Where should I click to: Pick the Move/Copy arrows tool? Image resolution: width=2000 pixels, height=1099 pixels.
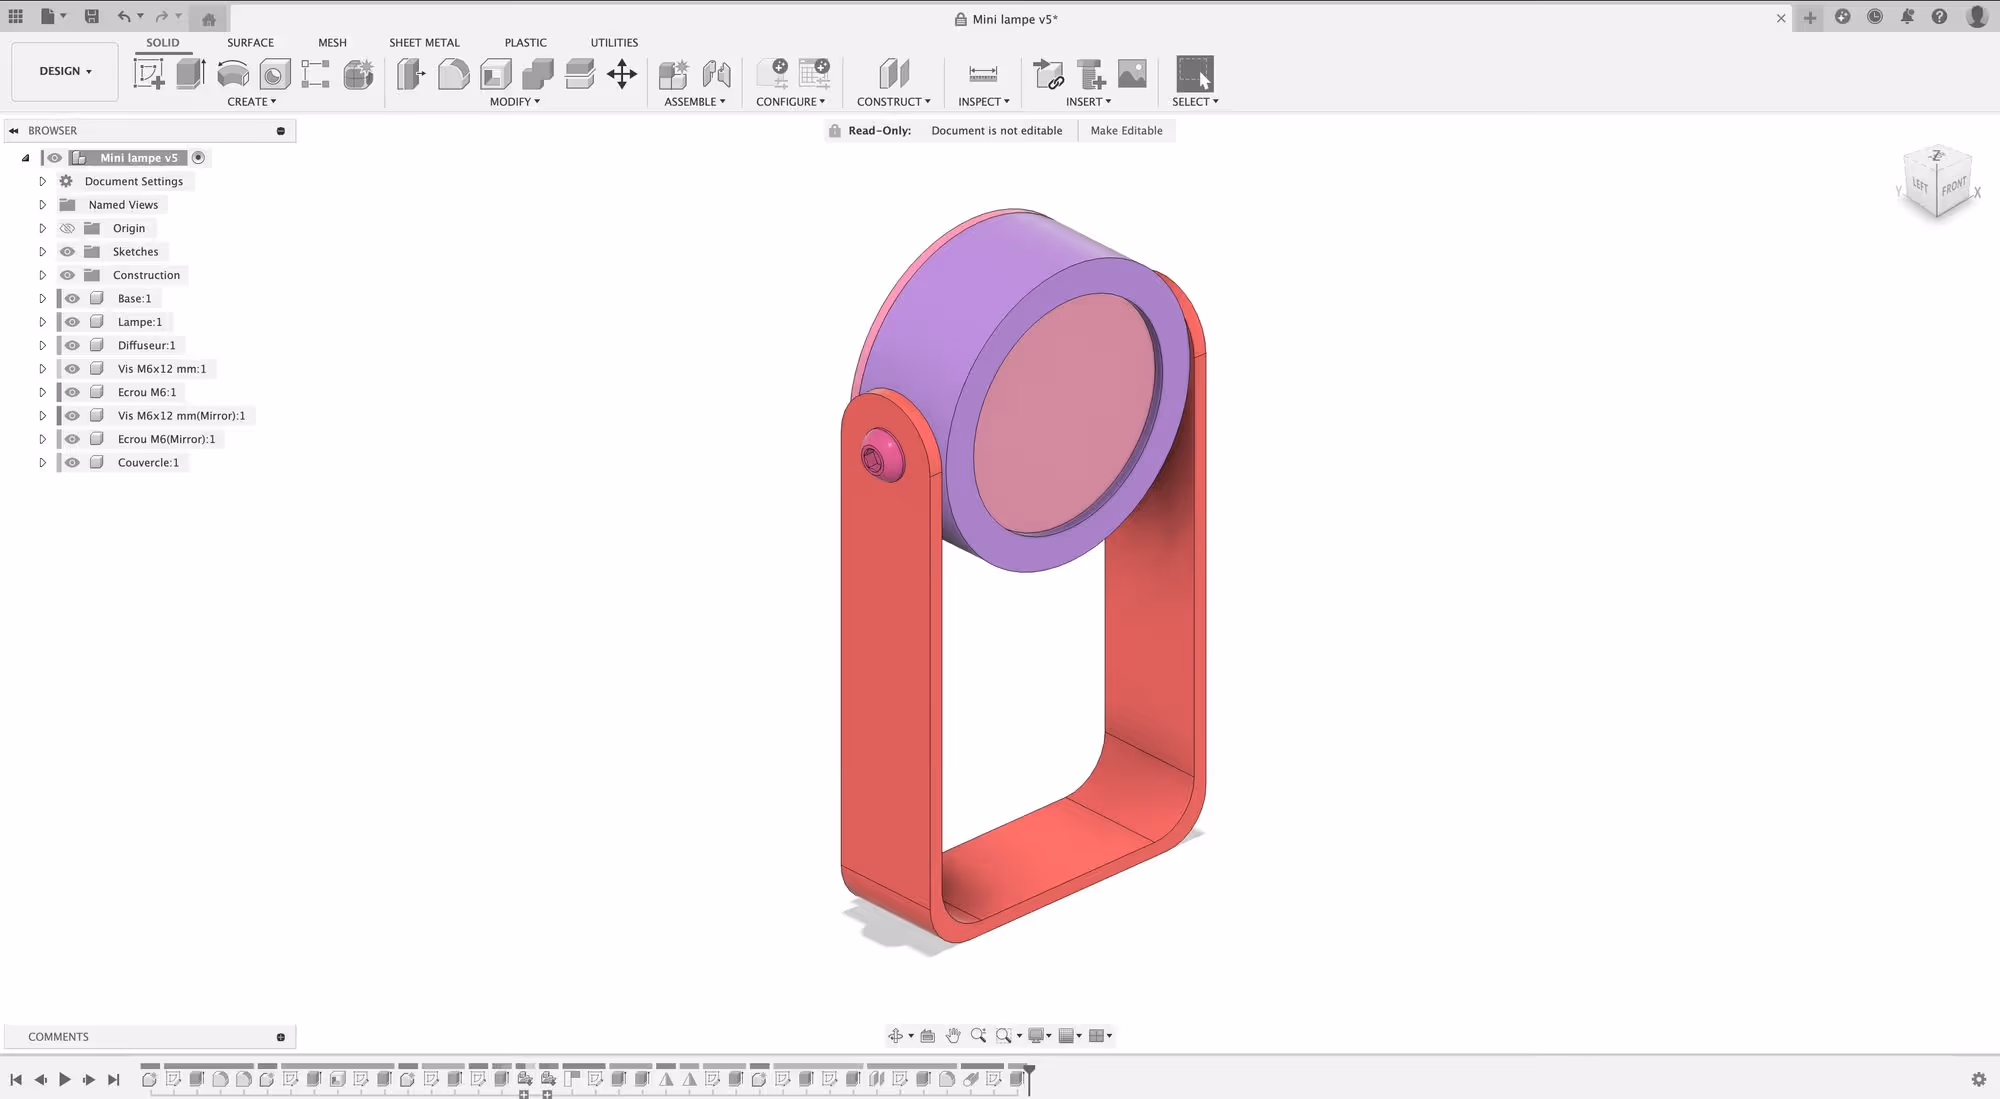pos(622,74)
